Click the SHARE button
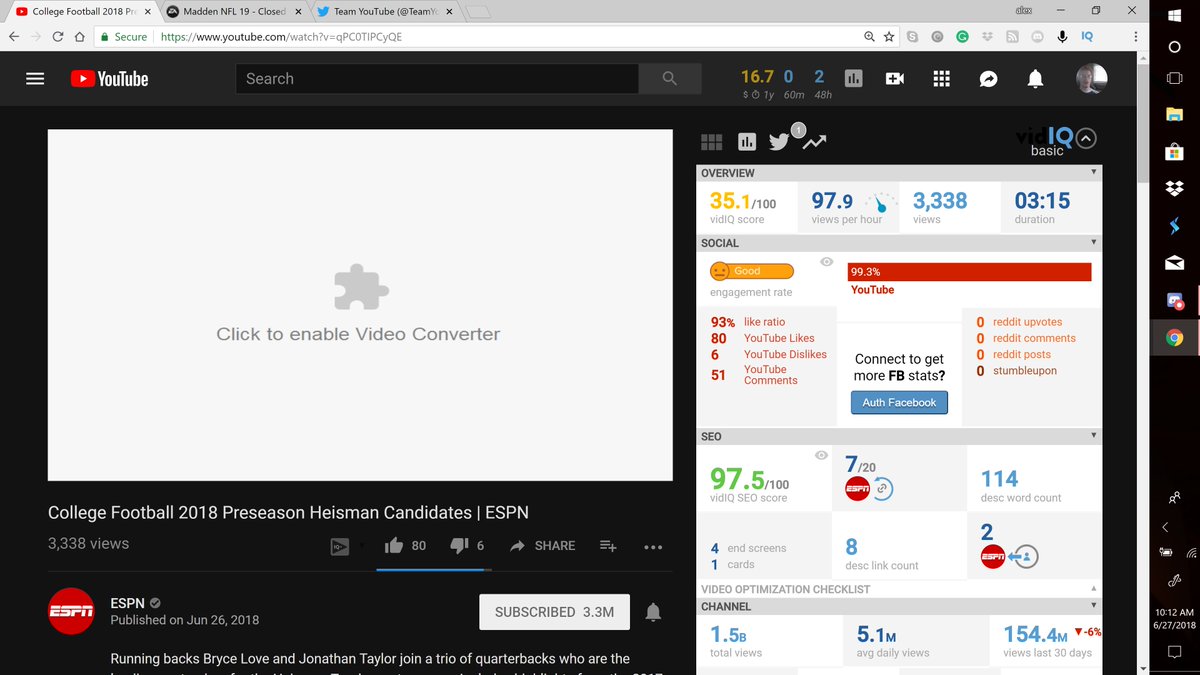This screenshot has width=1200, height=675. (x=542, y=546)
